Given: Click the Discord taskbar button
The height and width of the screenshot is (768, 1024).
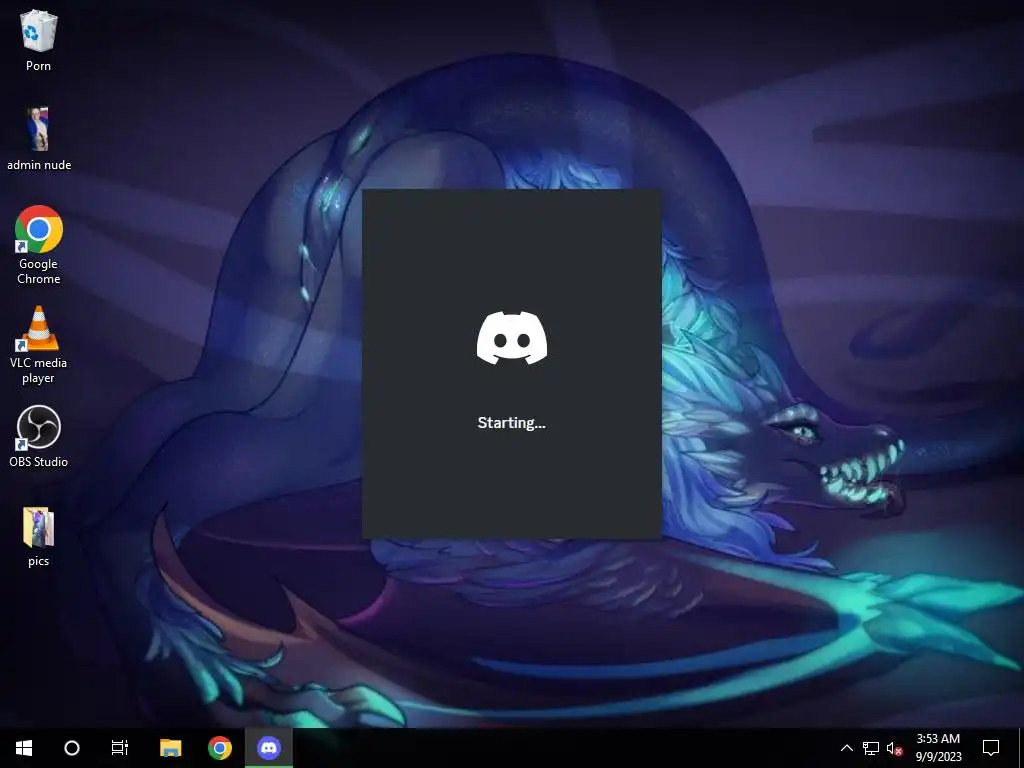Looking at the screenshot, I should 269,748.
